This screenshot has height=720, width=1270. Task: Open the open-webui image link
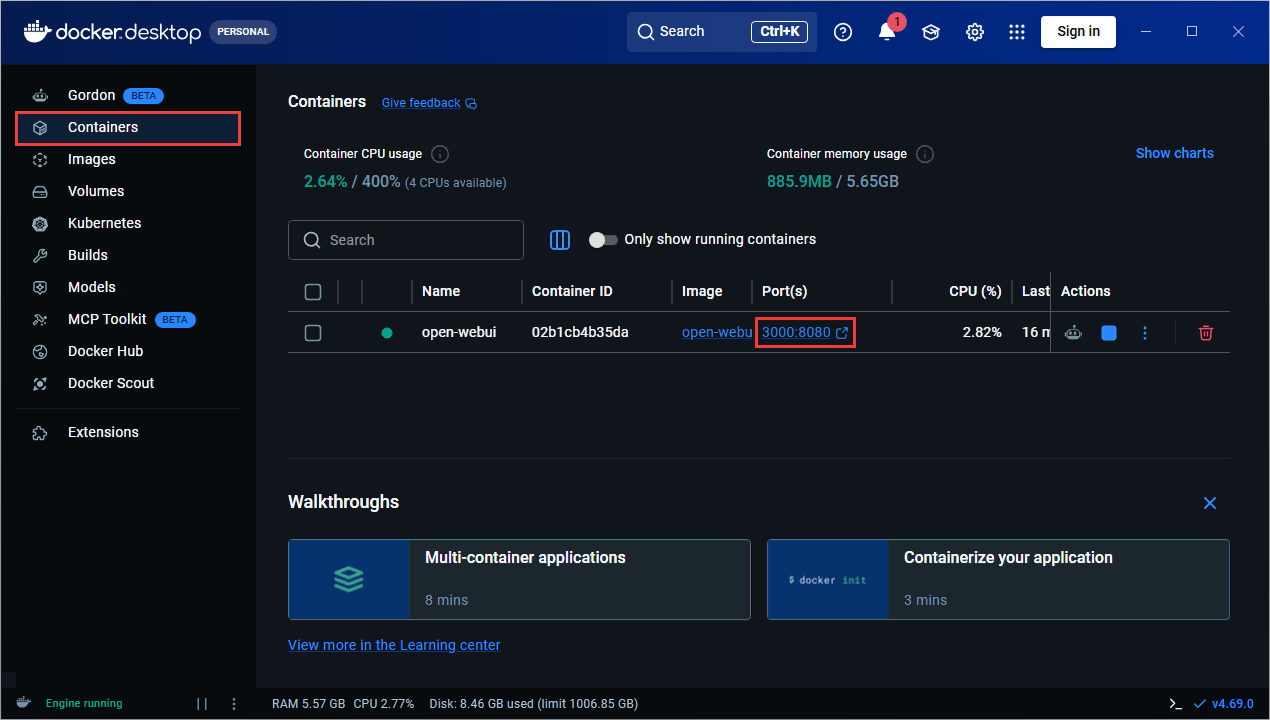(x=716, y=332)
